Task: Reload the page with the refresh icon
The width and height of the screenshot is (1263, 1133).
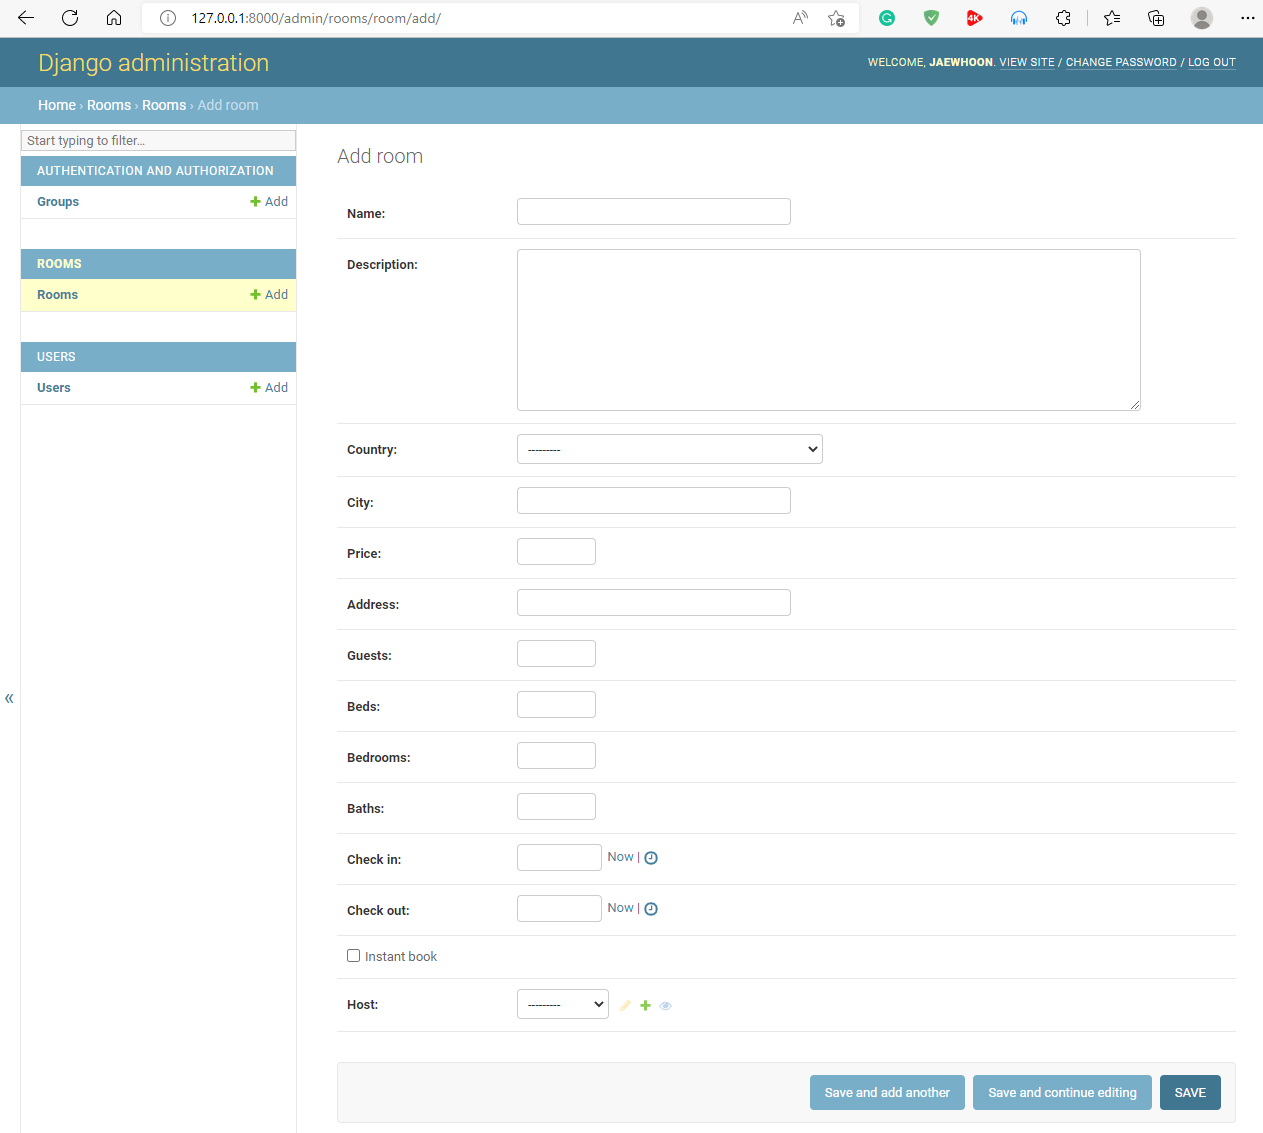Action: point(70,18)
